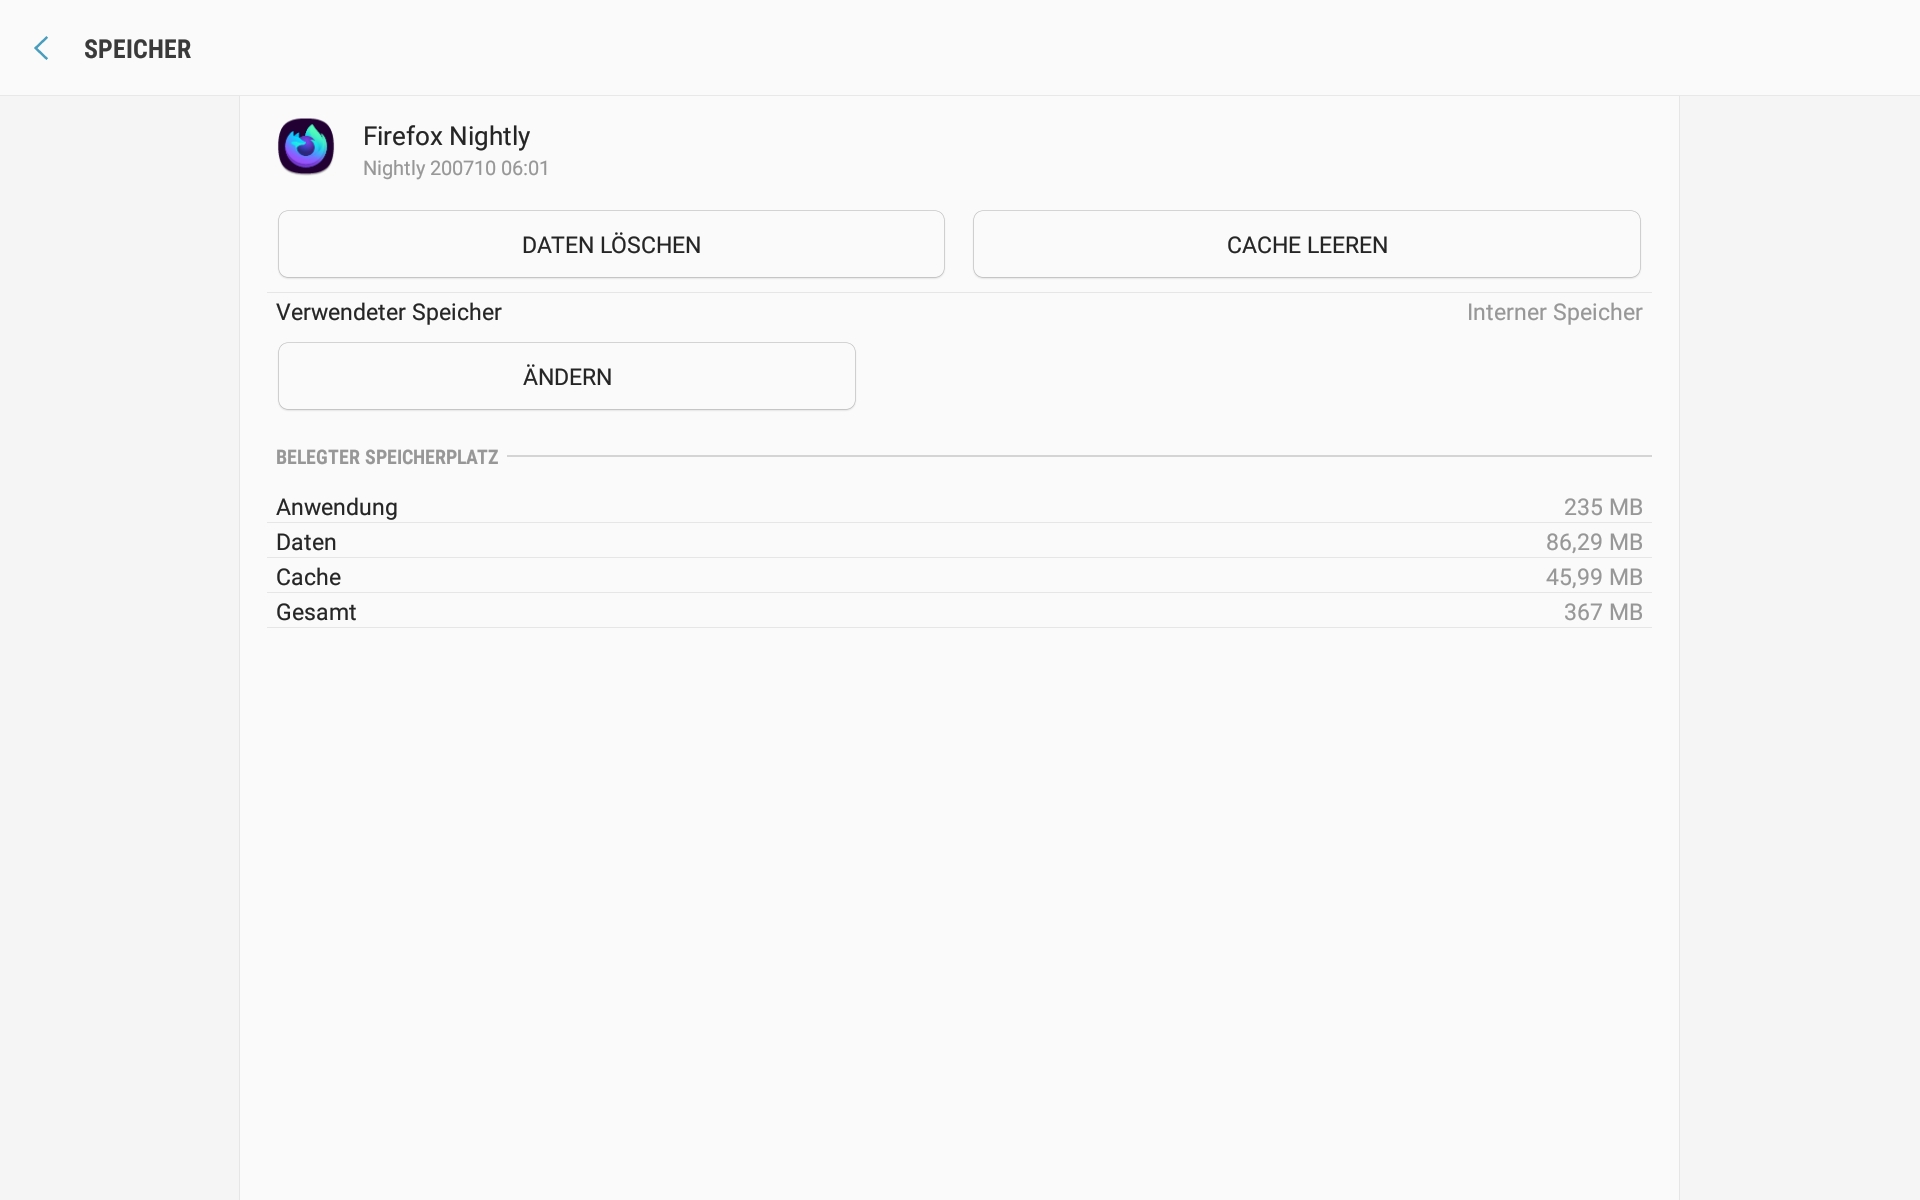Click the 45,99 MB cache size value
This screenshot has height=1200, width=1920.
click(1594, 577)
